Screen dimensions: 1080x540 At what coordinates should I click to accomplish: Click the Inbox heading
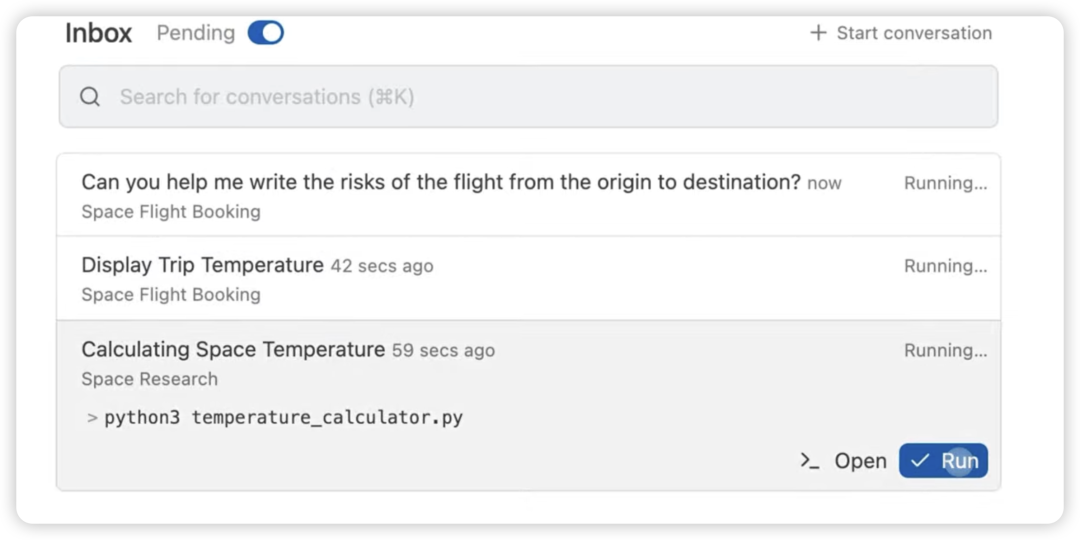pyautogui.click(x=98, y=33)
